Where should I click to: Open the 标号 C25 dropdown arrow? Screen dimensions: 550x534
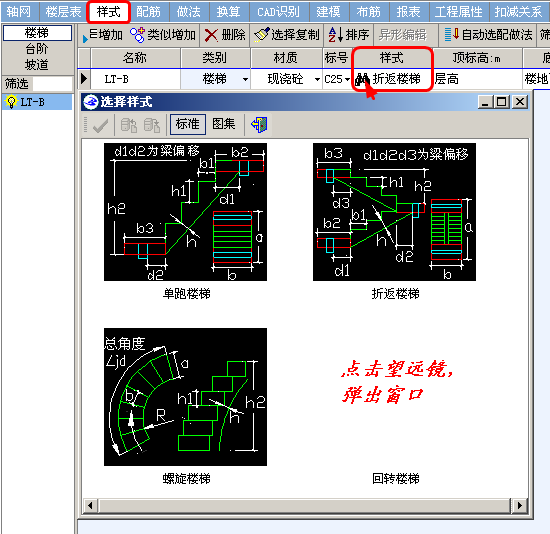coord(347,79)
